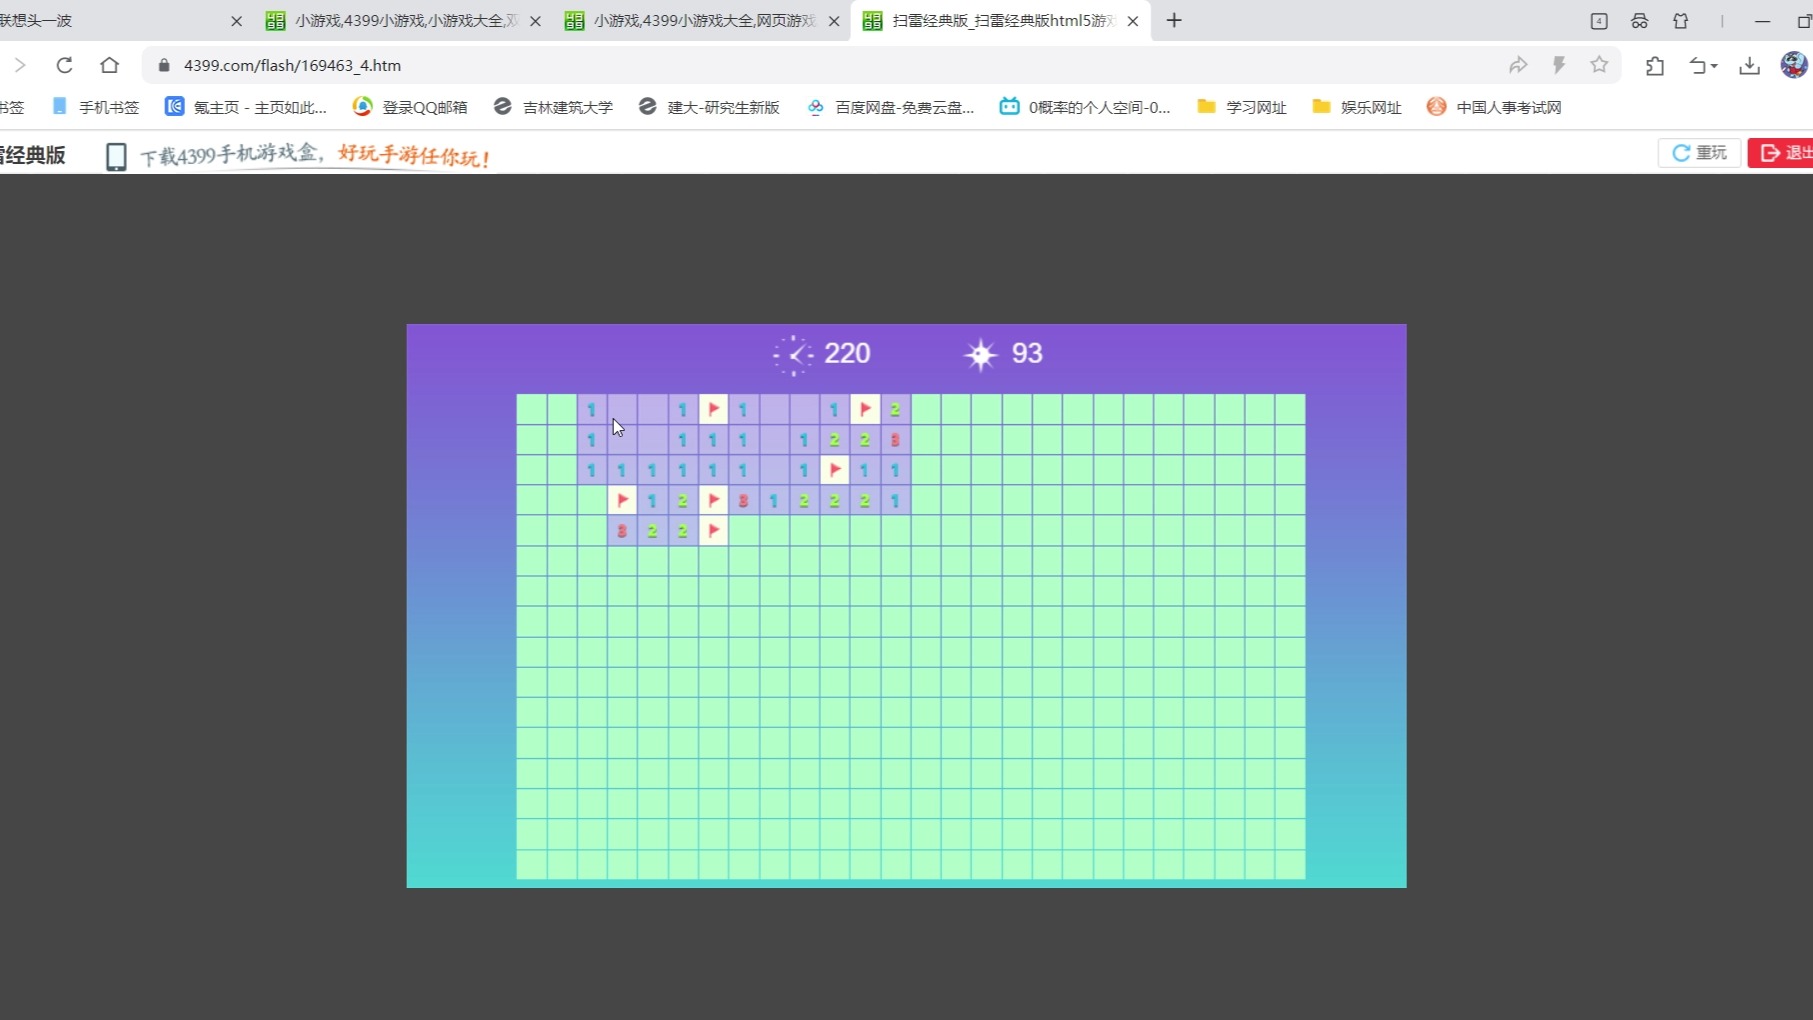Click the lightning bolt icon in address bar
This screenshot has width=1813, height=1020.
(x=1558, y=65)
